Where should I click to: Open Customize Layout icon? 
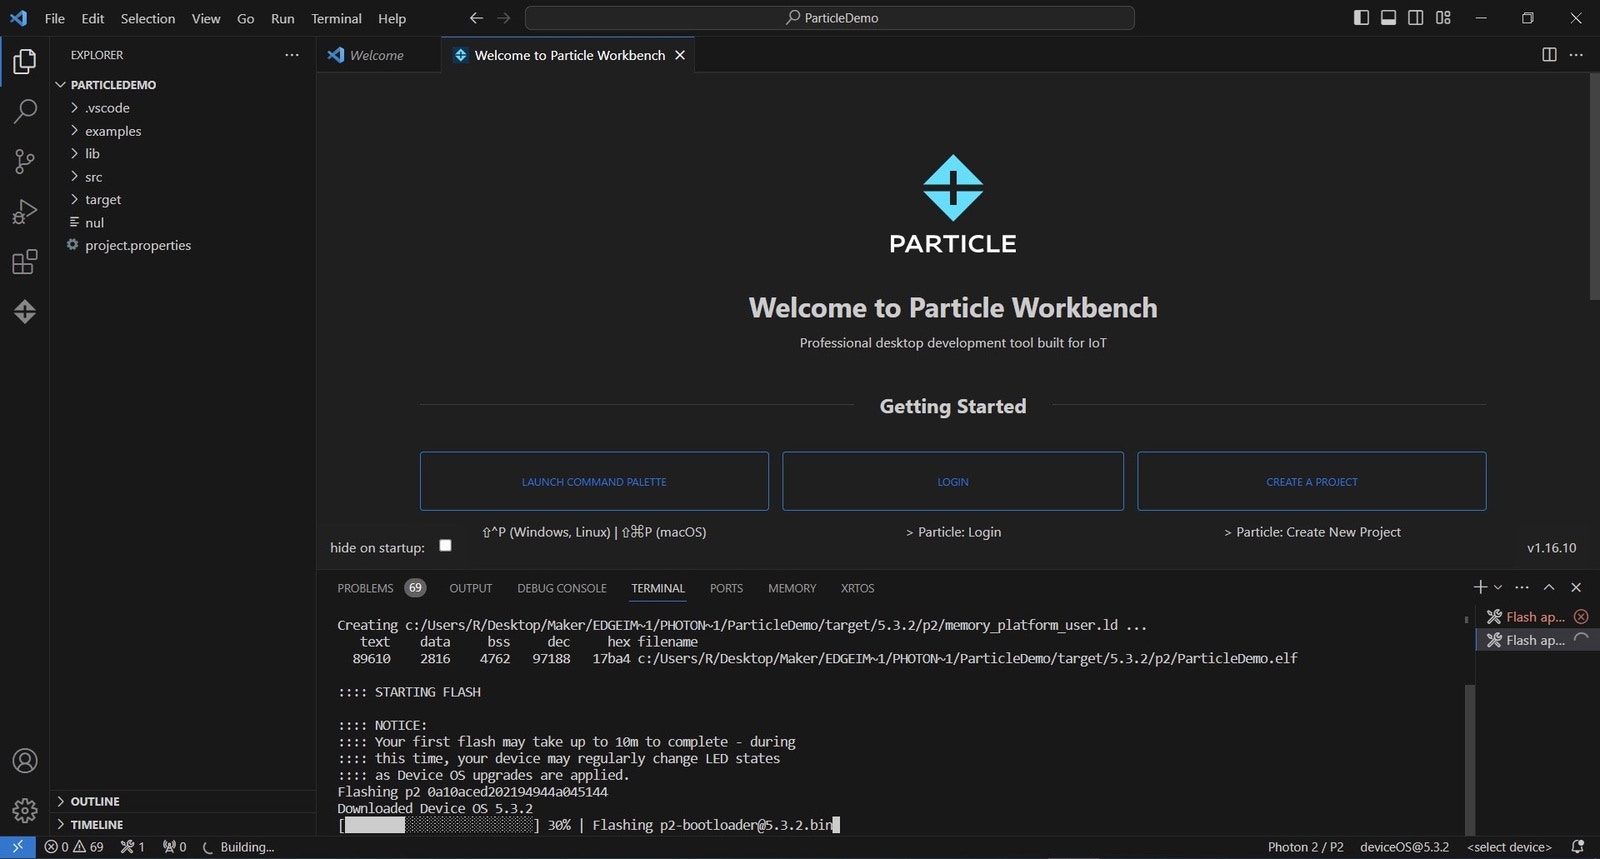pos(1443,18)
